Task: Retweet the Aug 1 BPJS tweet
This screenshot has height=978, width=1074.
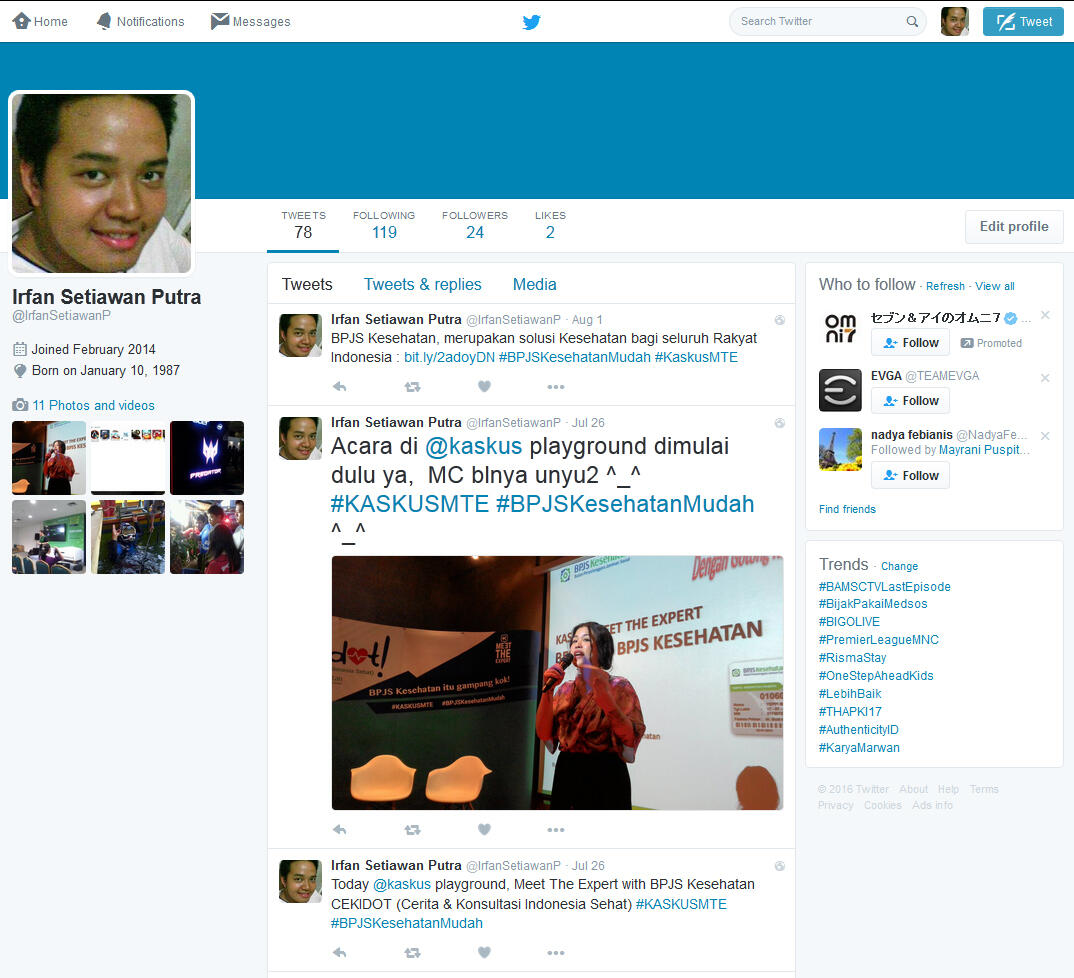Action: coord(412,386)
